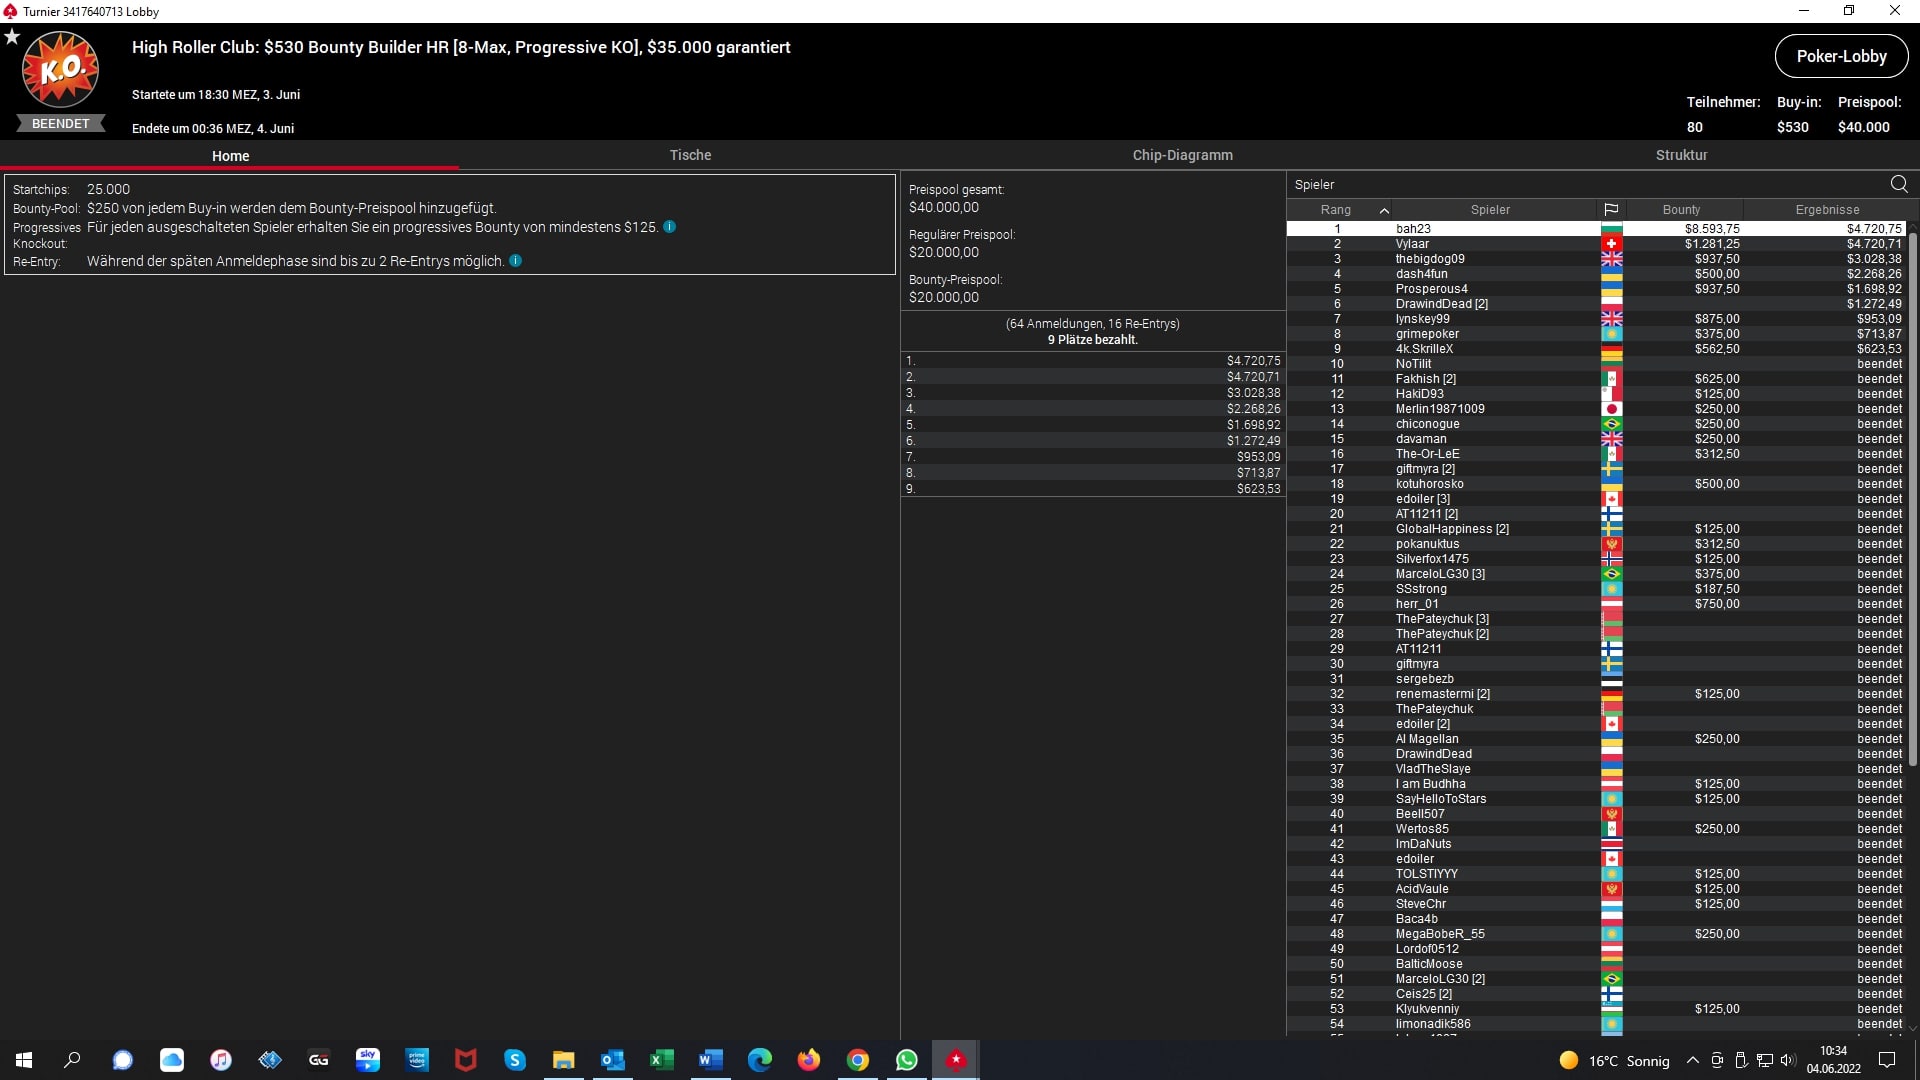1920x1080 pixels.
Task: Click the Poker-Lobby button
Action: point(1841,56)
